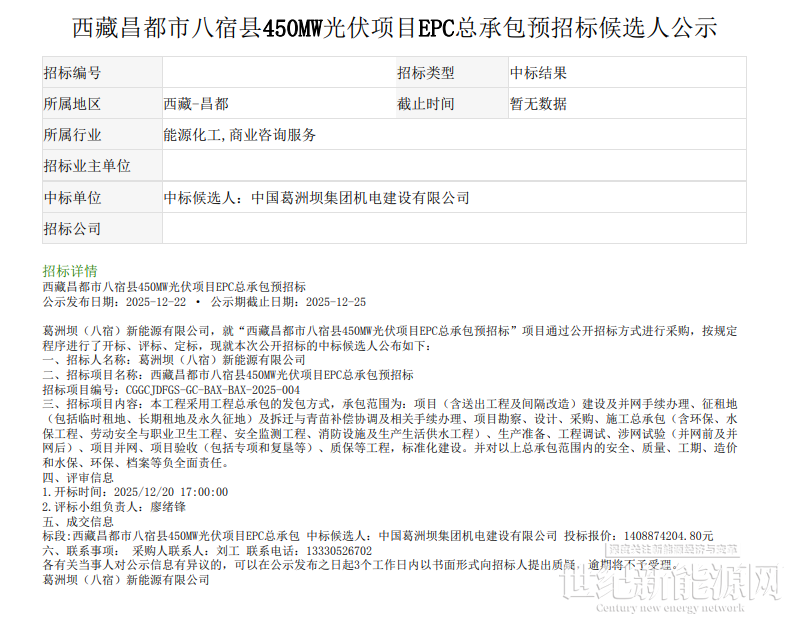The image size is (790, 618).
Task: Click the 公示发布日期 2025-12-22 text
Action: click(x=114, y=301)
